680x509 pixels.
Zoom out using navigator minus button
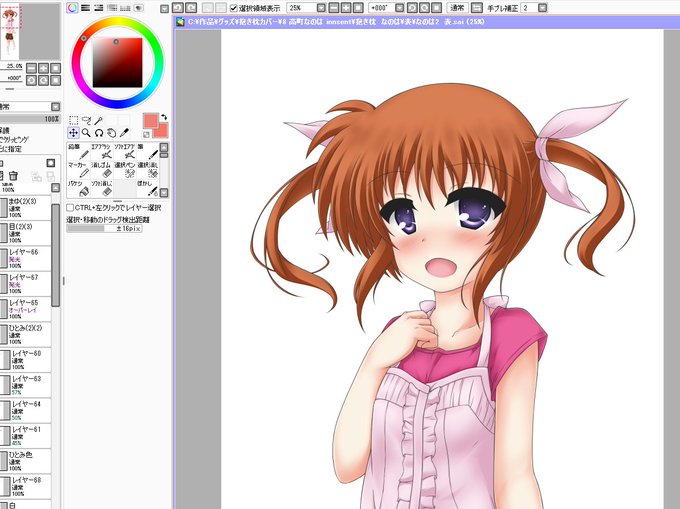31,68
